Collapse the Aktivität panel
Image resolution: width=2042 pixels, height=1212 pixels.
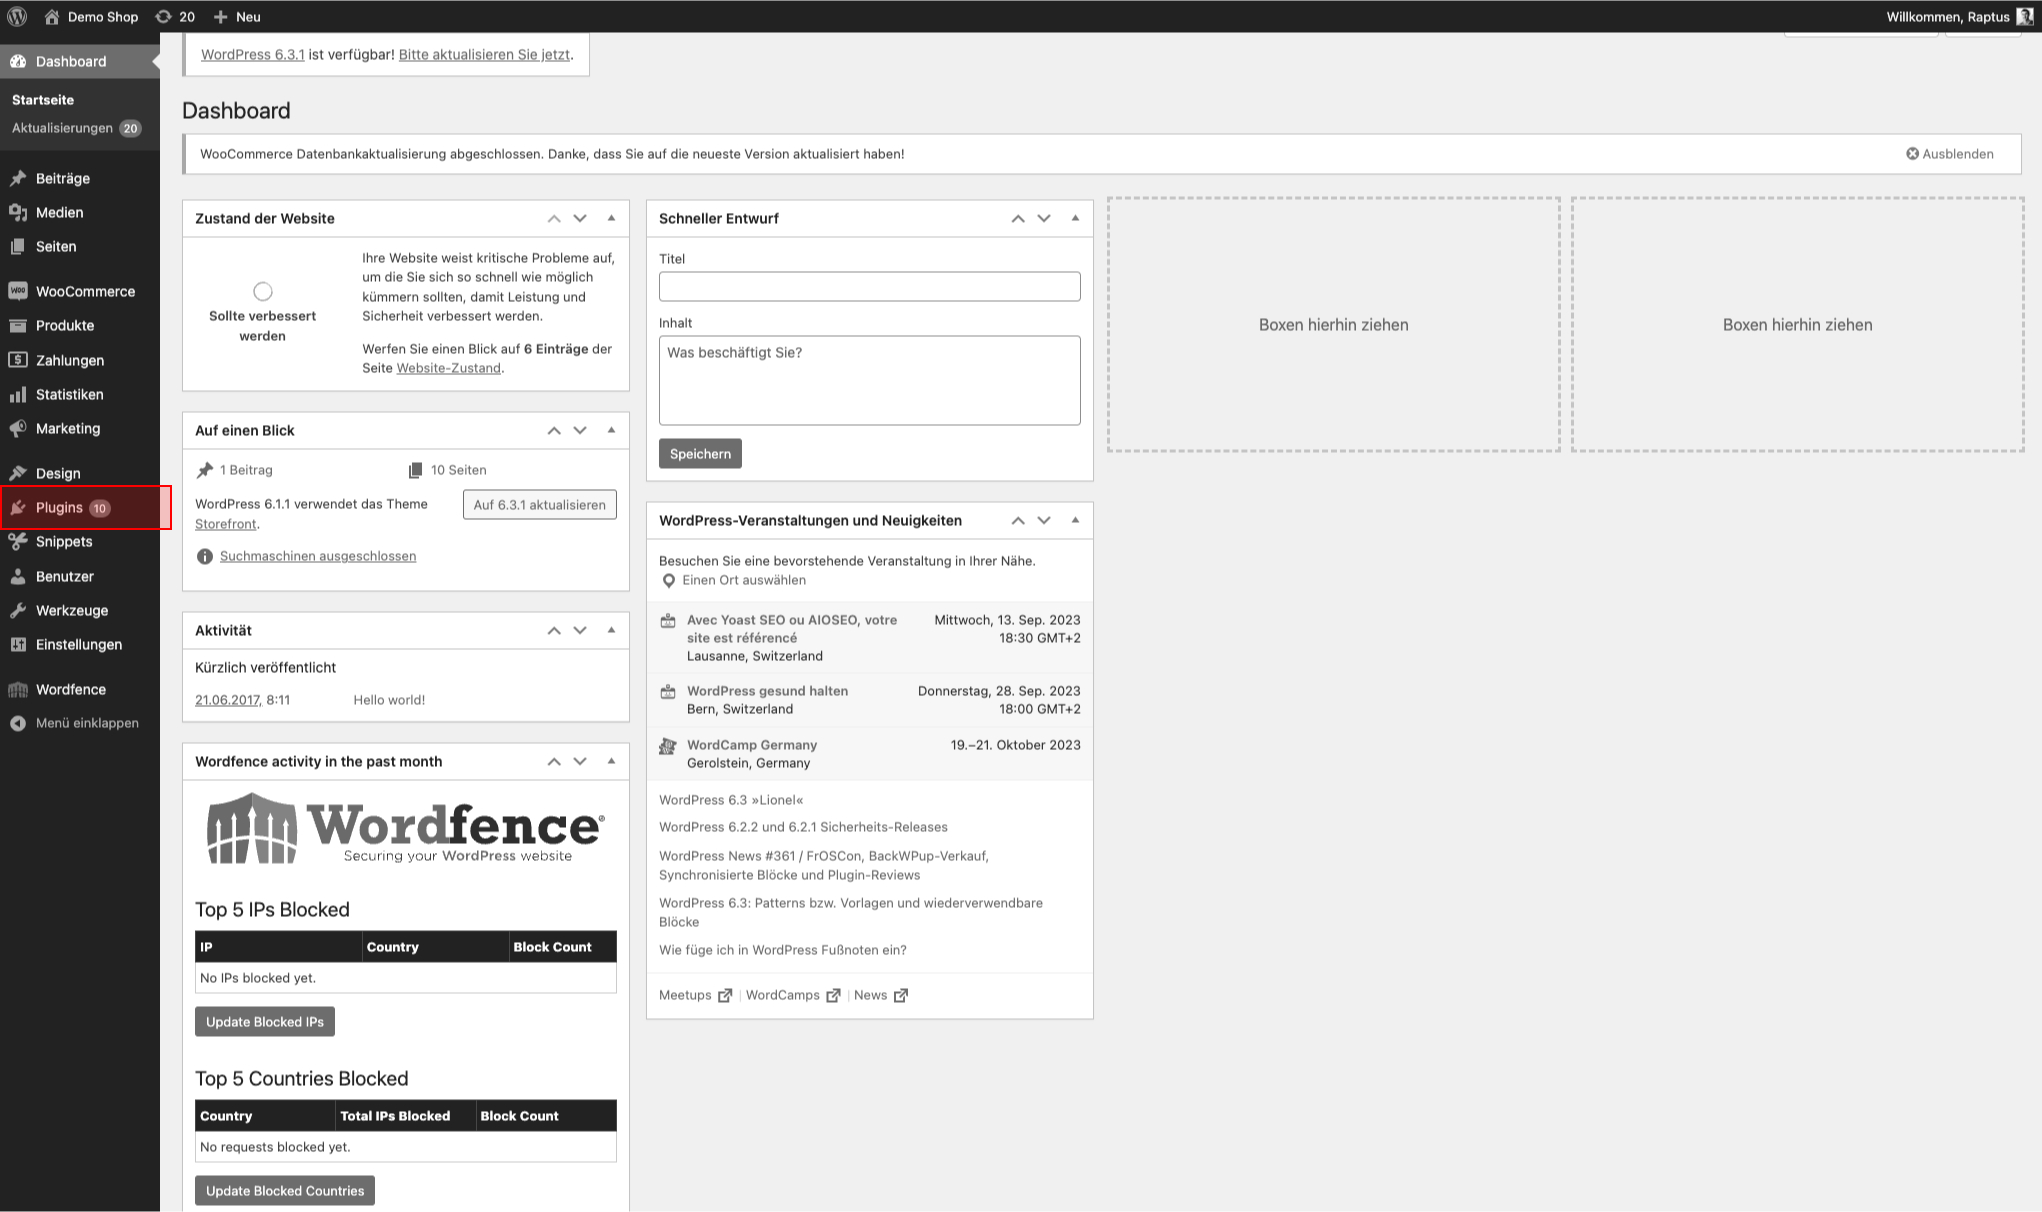(611, 630)
